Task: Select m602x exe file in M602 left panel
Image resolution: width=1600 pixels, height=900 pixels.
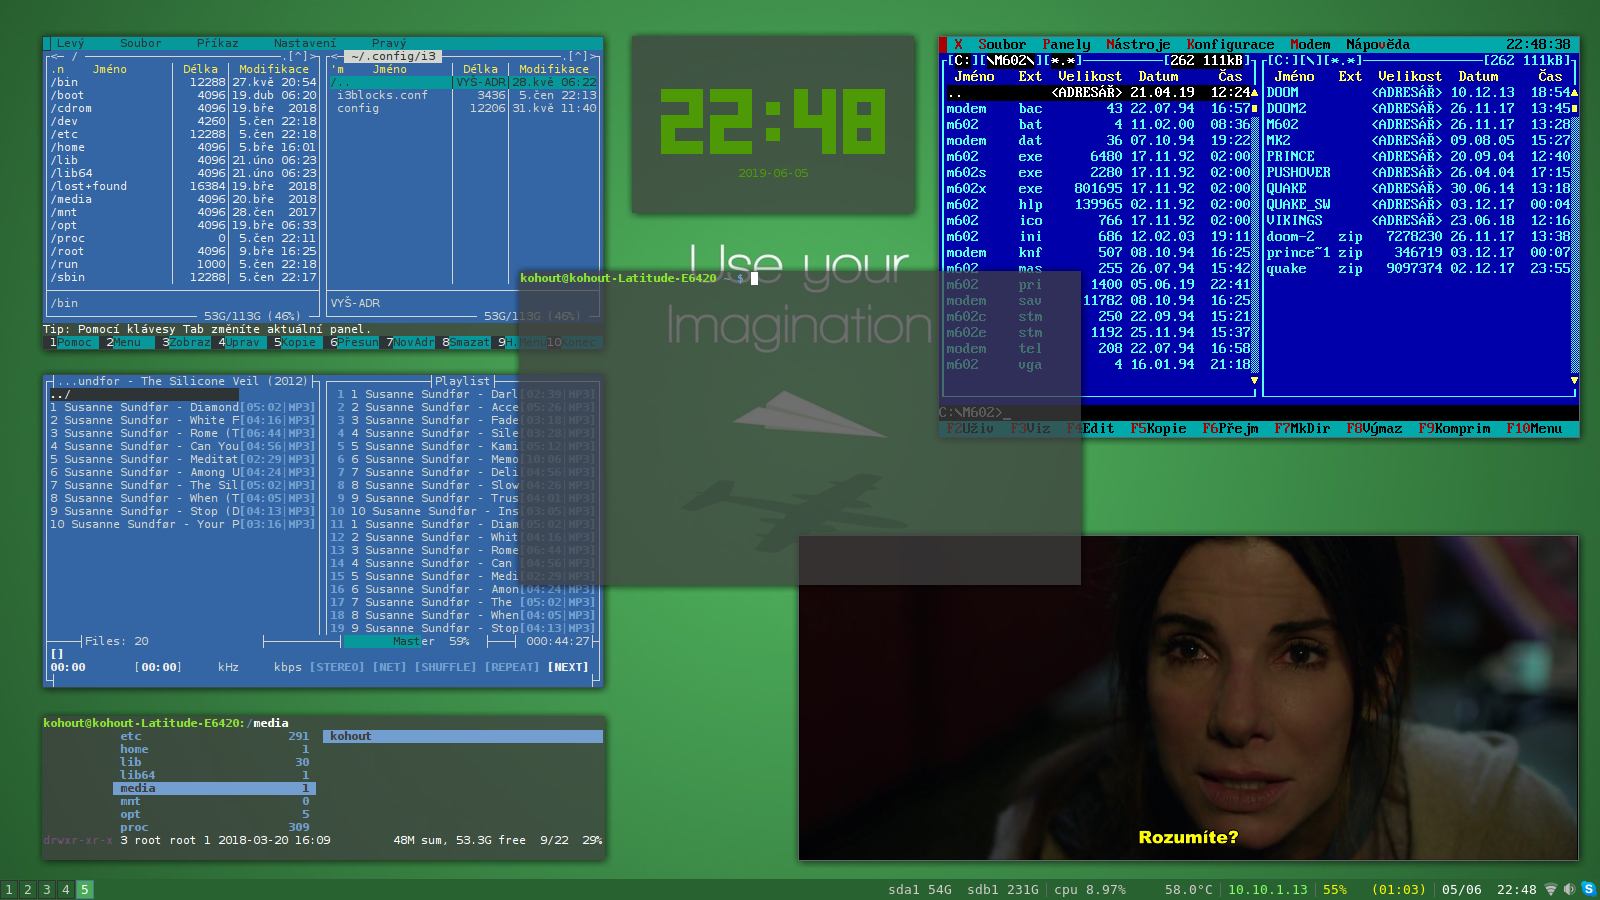Action: tap(1098, 188)
